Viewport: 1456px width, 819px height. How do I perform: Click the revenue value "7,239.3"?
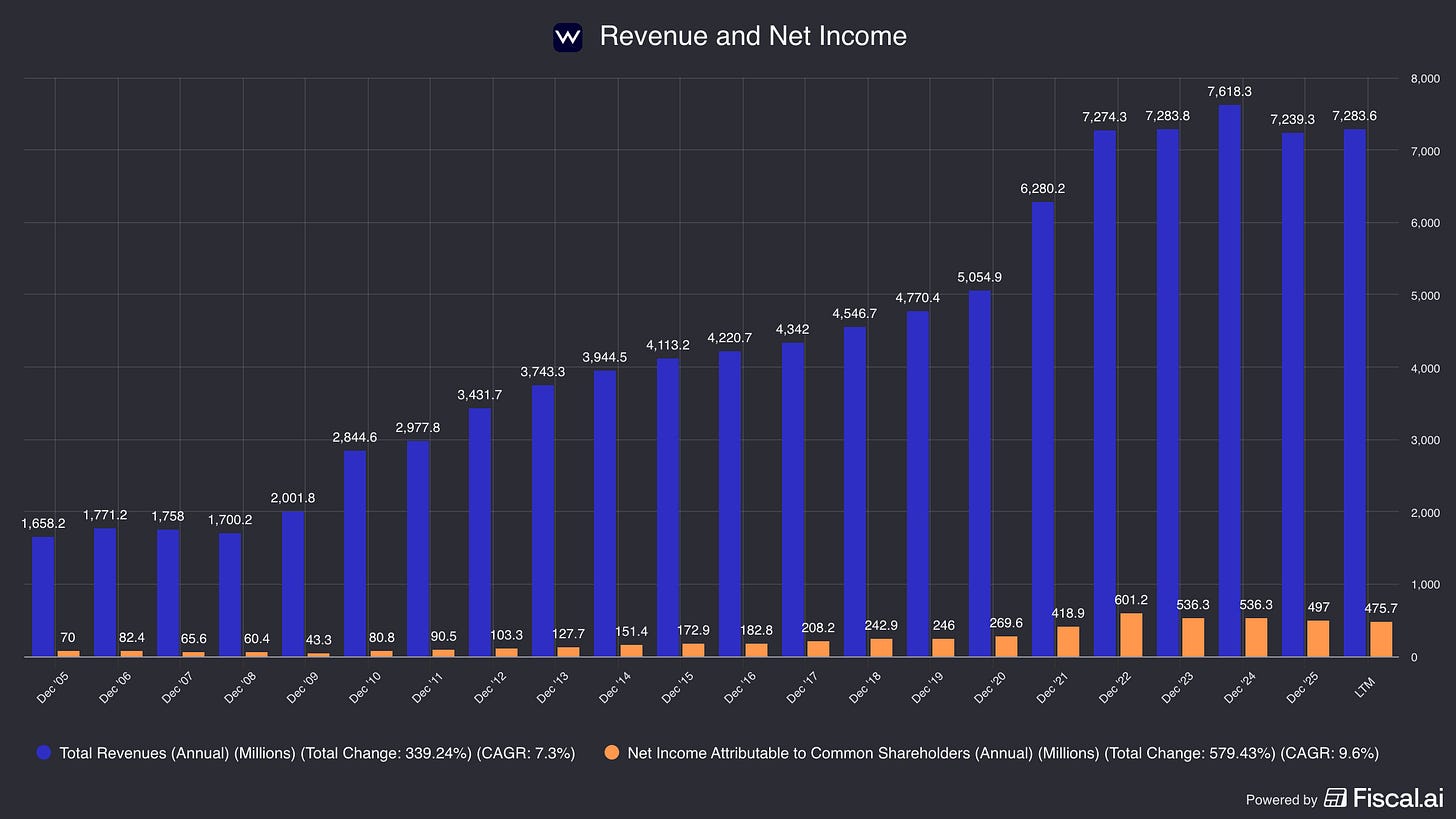1293,119
